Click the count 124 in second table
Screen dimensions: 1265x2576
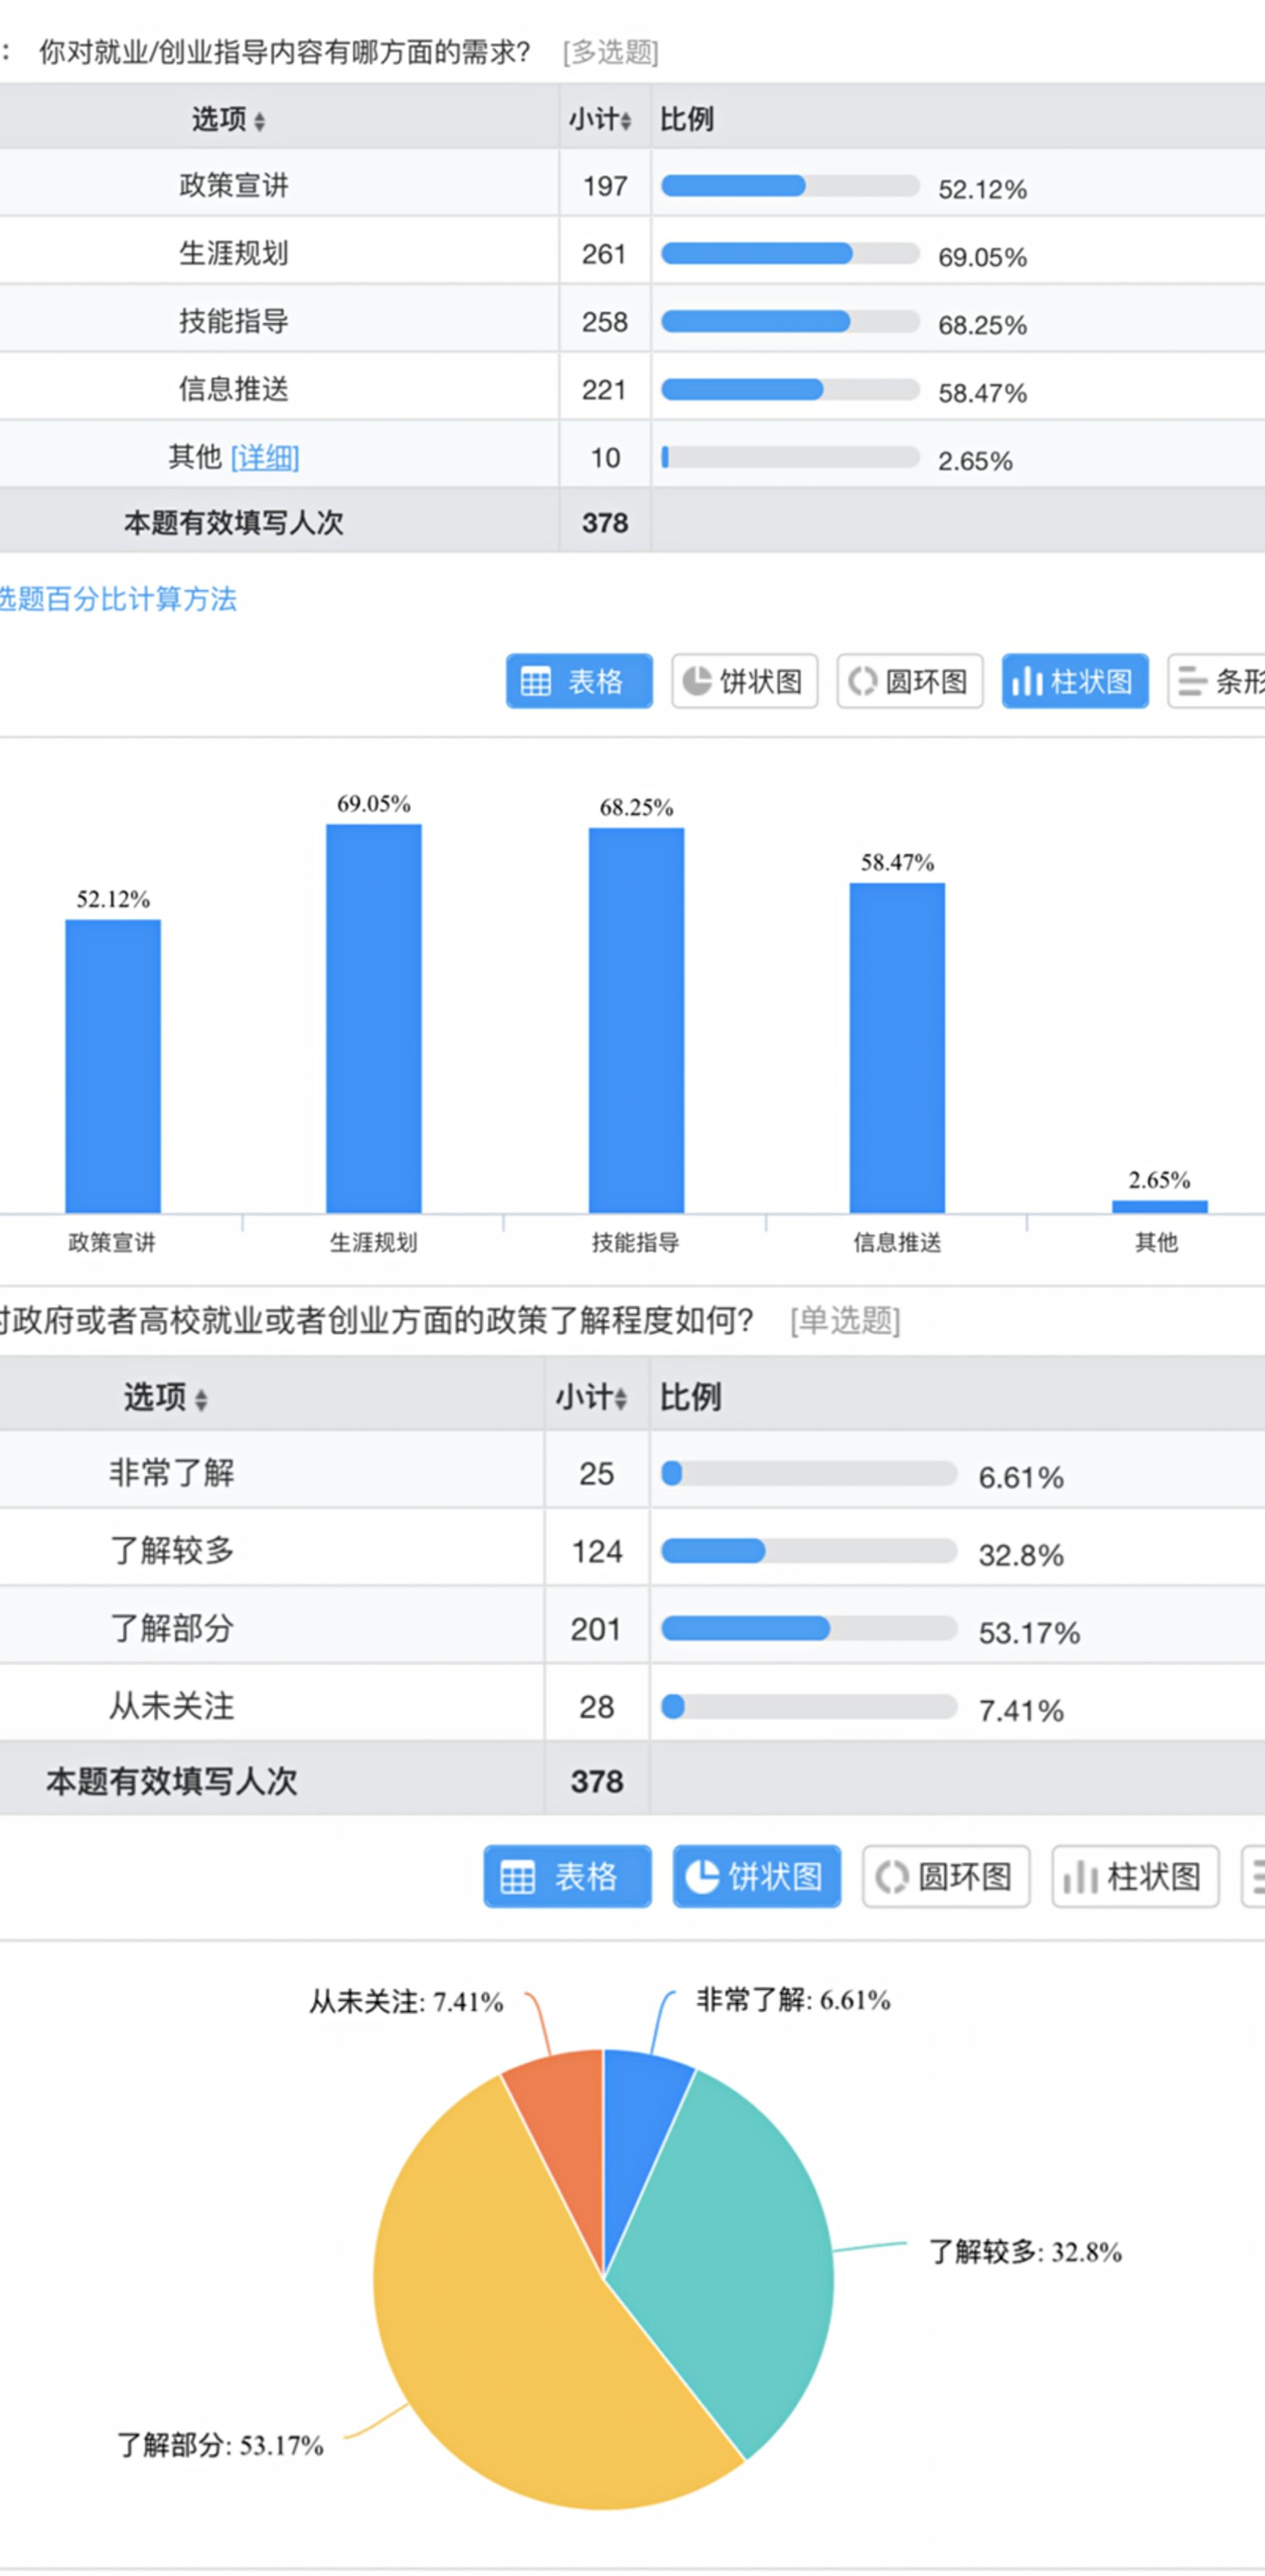pyautogui.click(x=597, y=1552)
